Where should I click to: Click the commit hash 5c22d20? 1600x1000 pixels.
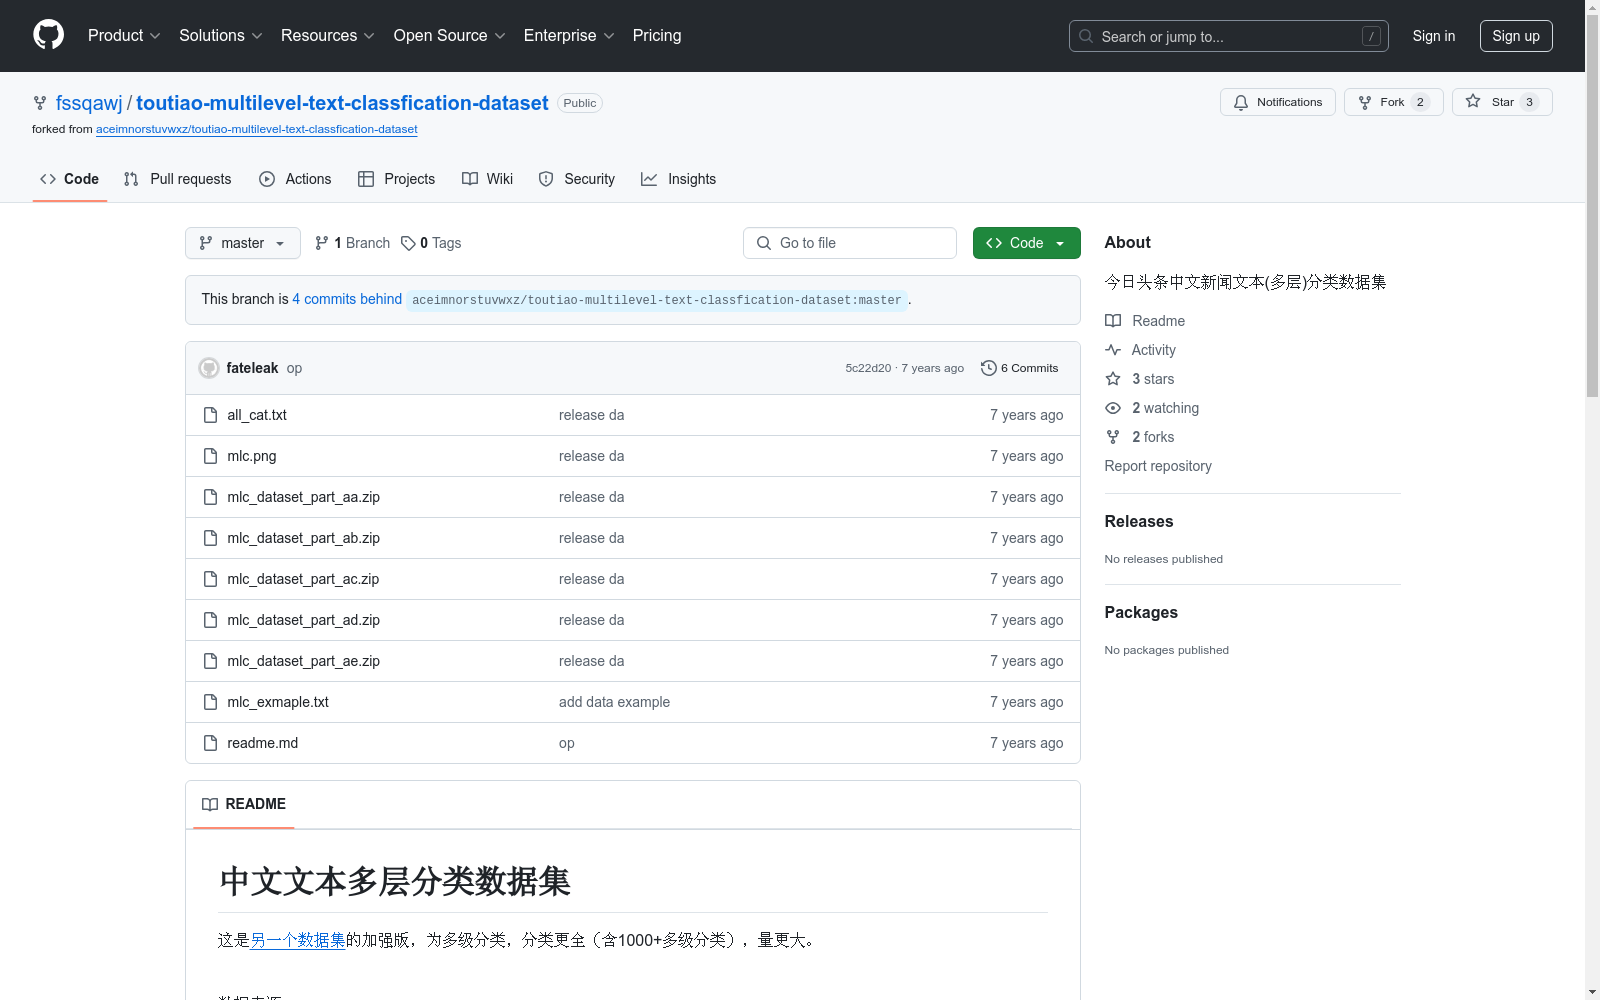(868, 368)
